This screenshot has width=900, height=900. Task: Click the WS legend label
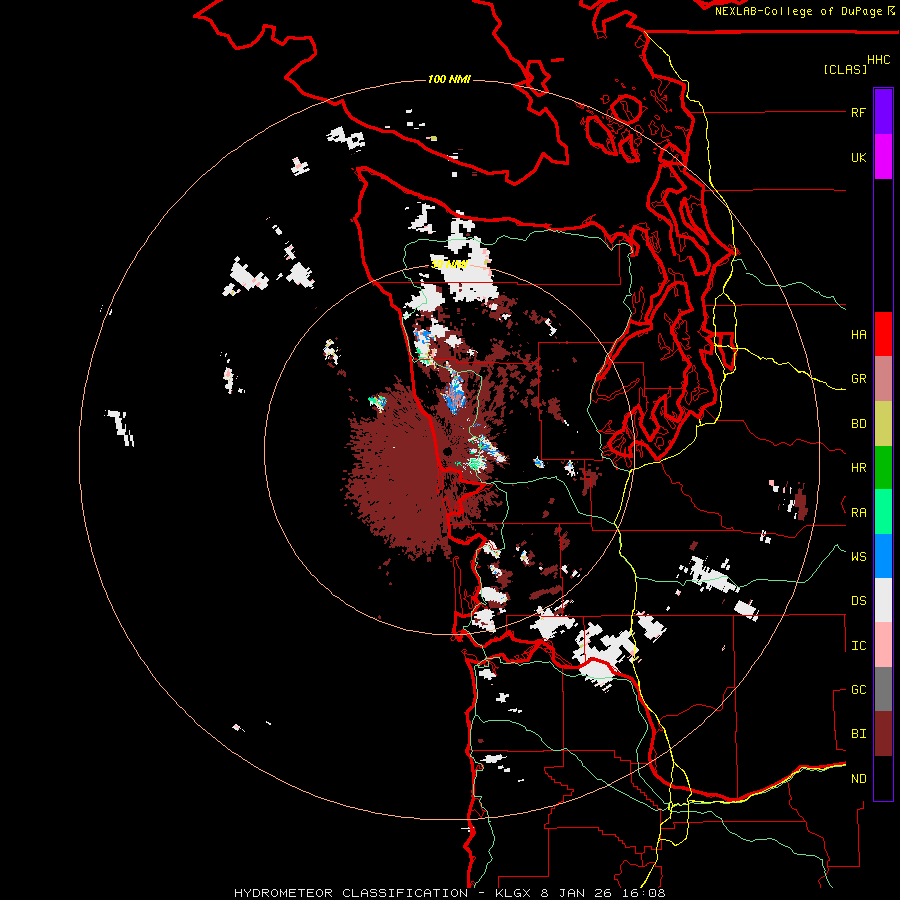[858, 556]
